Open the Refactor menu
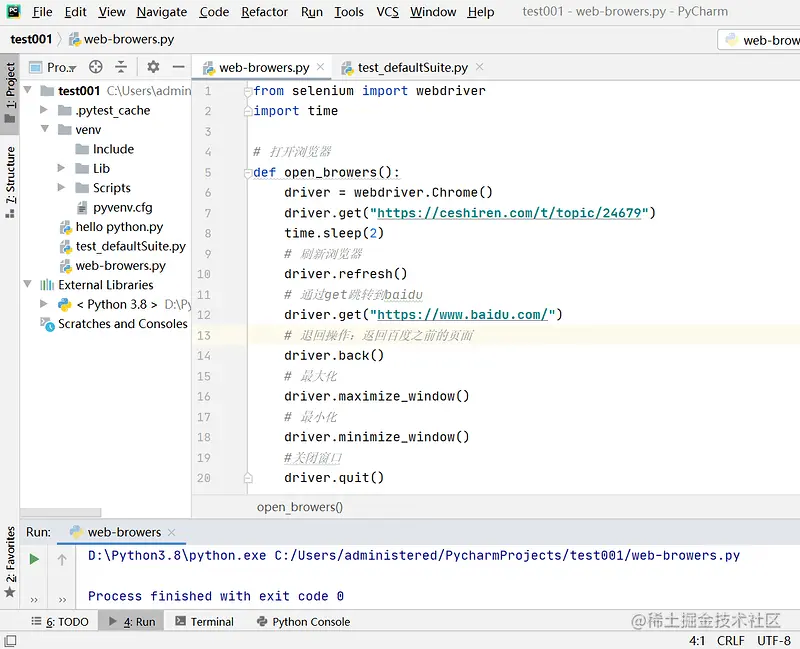The height and width of the screenshot is (649, 800). pyautogui.click(x=264, y=12)
